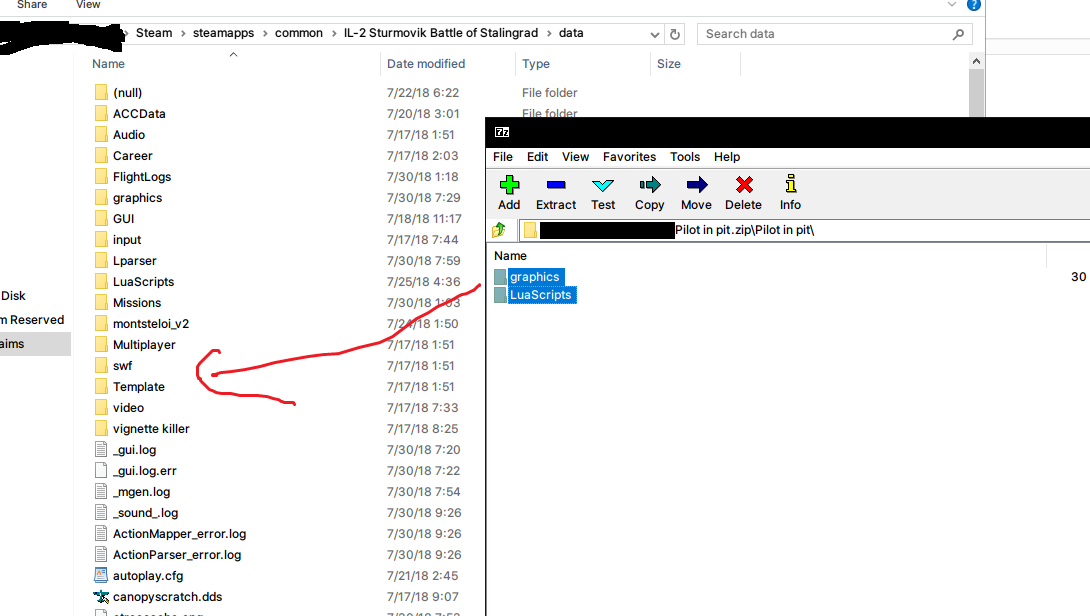Click the Search data field
The image size is (1090, 616).
(825, 34)
